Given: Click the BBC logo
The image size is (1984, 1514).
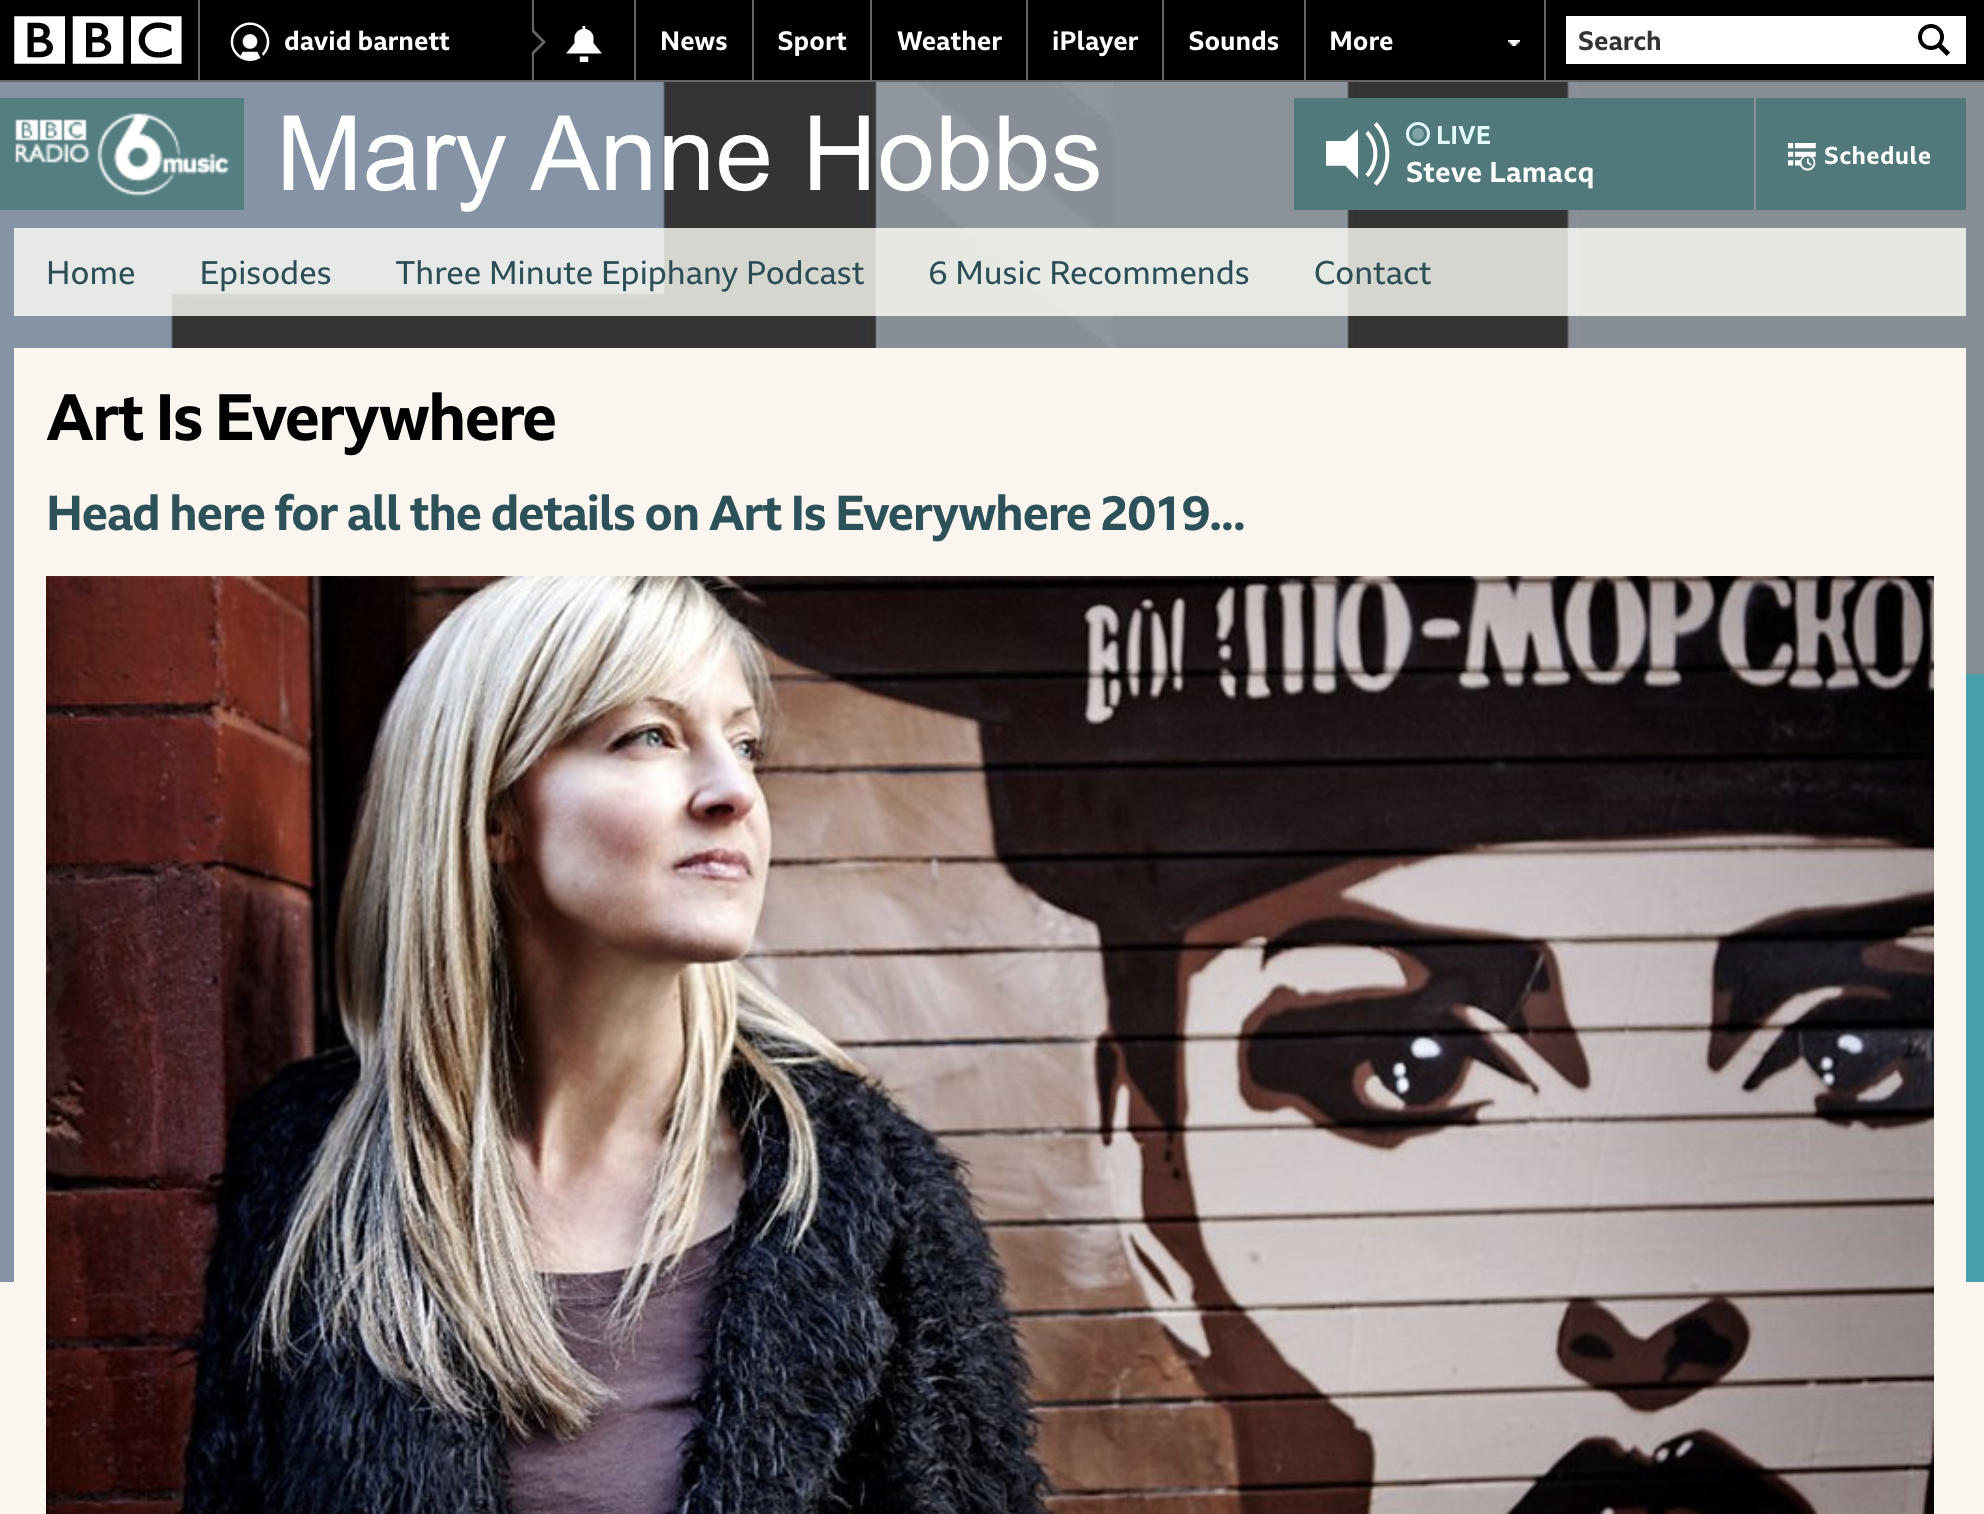Looking at the screenshot, I should [98, 40].
